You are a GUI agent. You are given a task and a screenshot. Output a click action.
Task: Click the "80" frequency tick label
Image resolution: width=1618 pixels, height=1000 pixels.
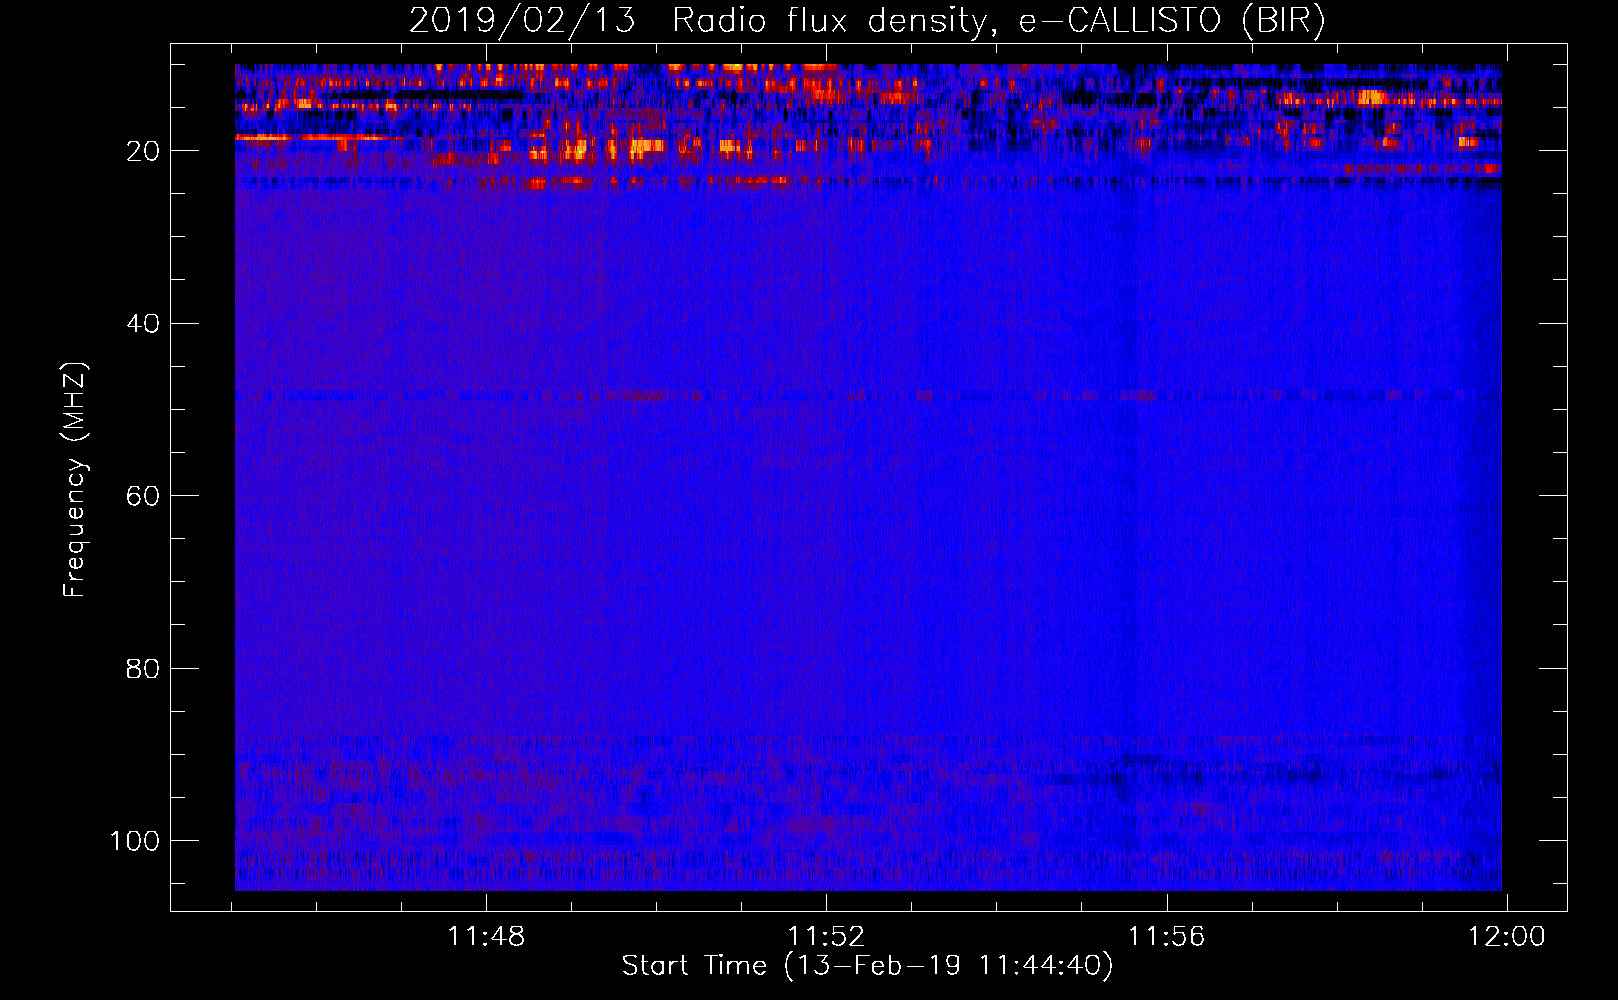click(143, 668)
